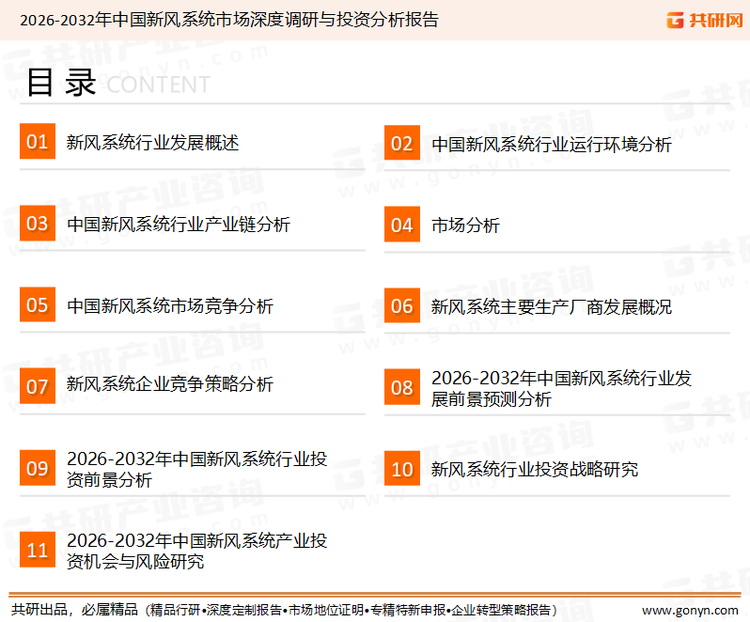Open chapter 中国新风系统行业运行环境分析
Image resolution: width=750 pixels, height=622 pixels.
pyautogui.click(x=551, y=144)
